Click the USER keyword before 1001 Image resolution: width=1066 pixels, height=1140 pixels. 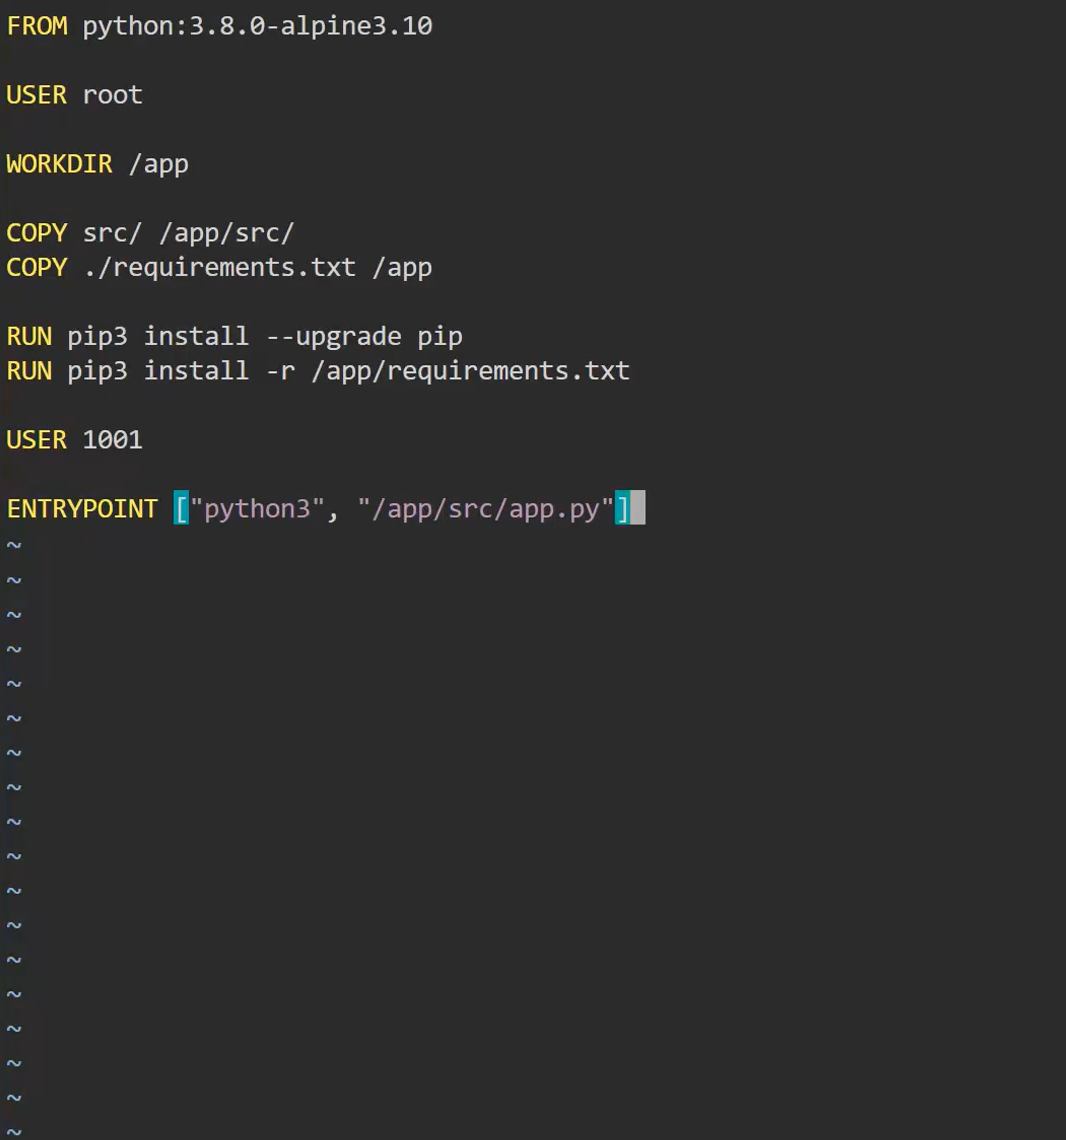(x=37, y=440)
